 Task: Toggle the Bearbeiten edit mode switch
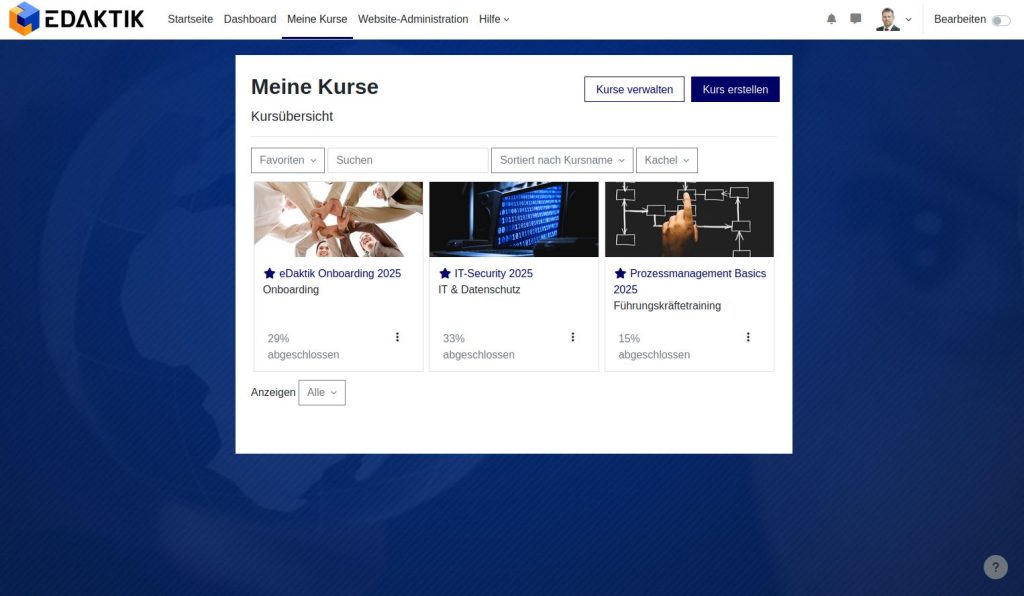(1000, 20)
